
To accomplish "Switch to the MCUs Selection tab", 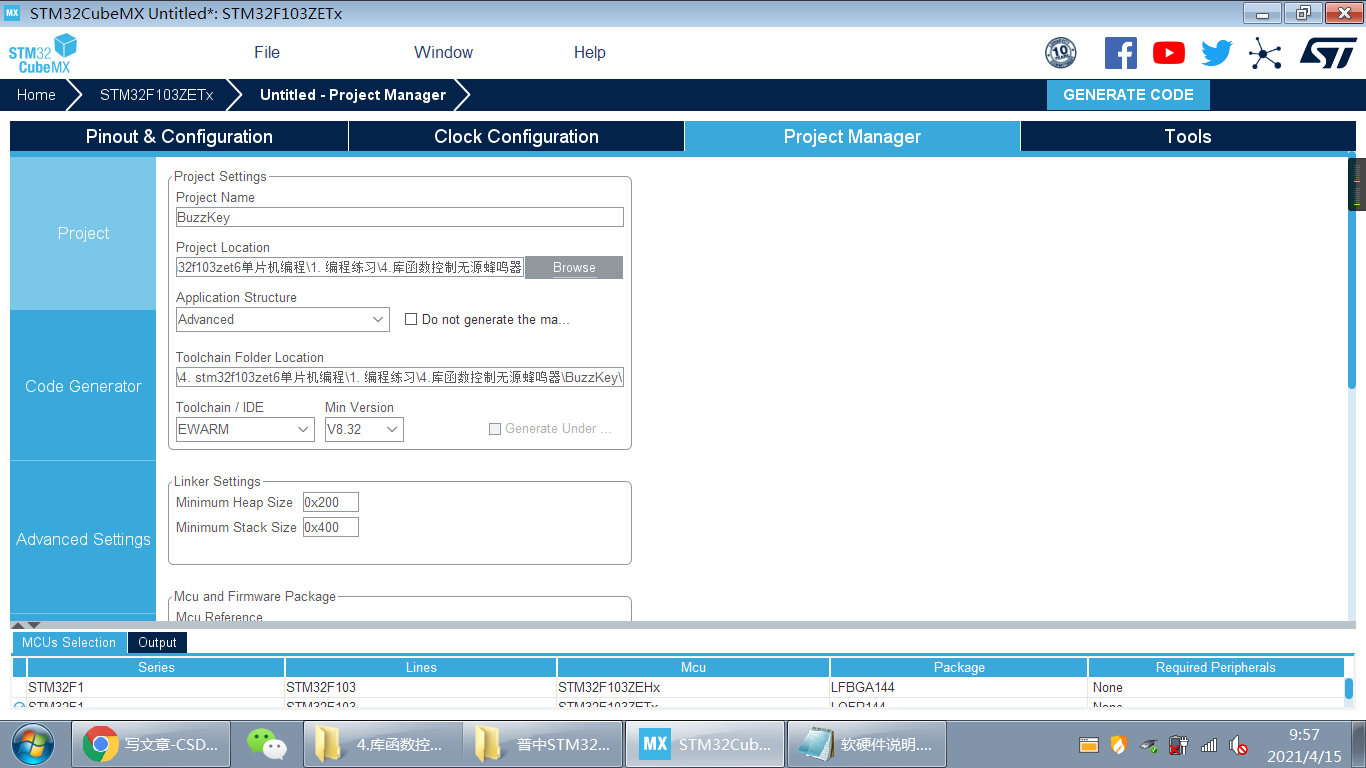I will click(69, 642).
